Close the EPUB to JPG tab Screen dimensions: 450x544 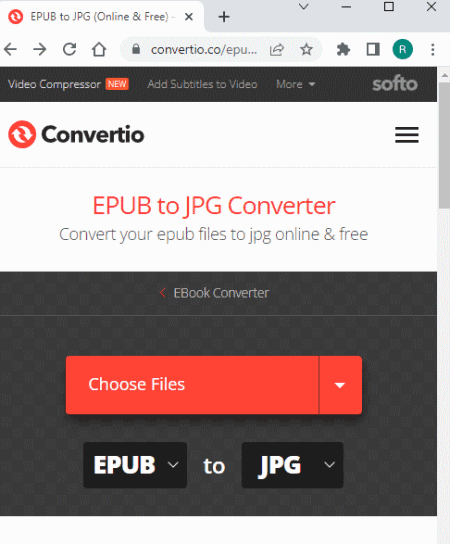(189, 17)
